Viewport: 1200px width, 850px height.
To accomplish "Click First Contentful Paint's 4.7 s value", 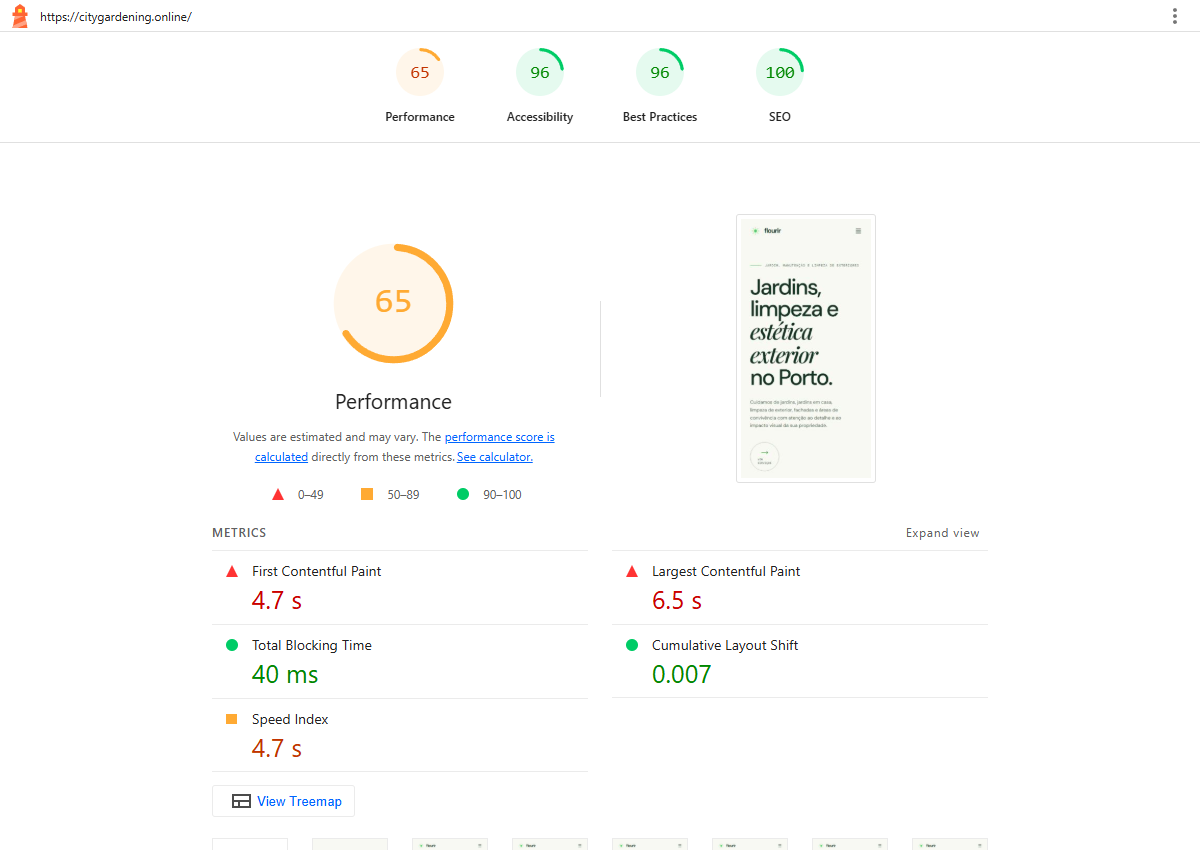I will pos(277,601).
